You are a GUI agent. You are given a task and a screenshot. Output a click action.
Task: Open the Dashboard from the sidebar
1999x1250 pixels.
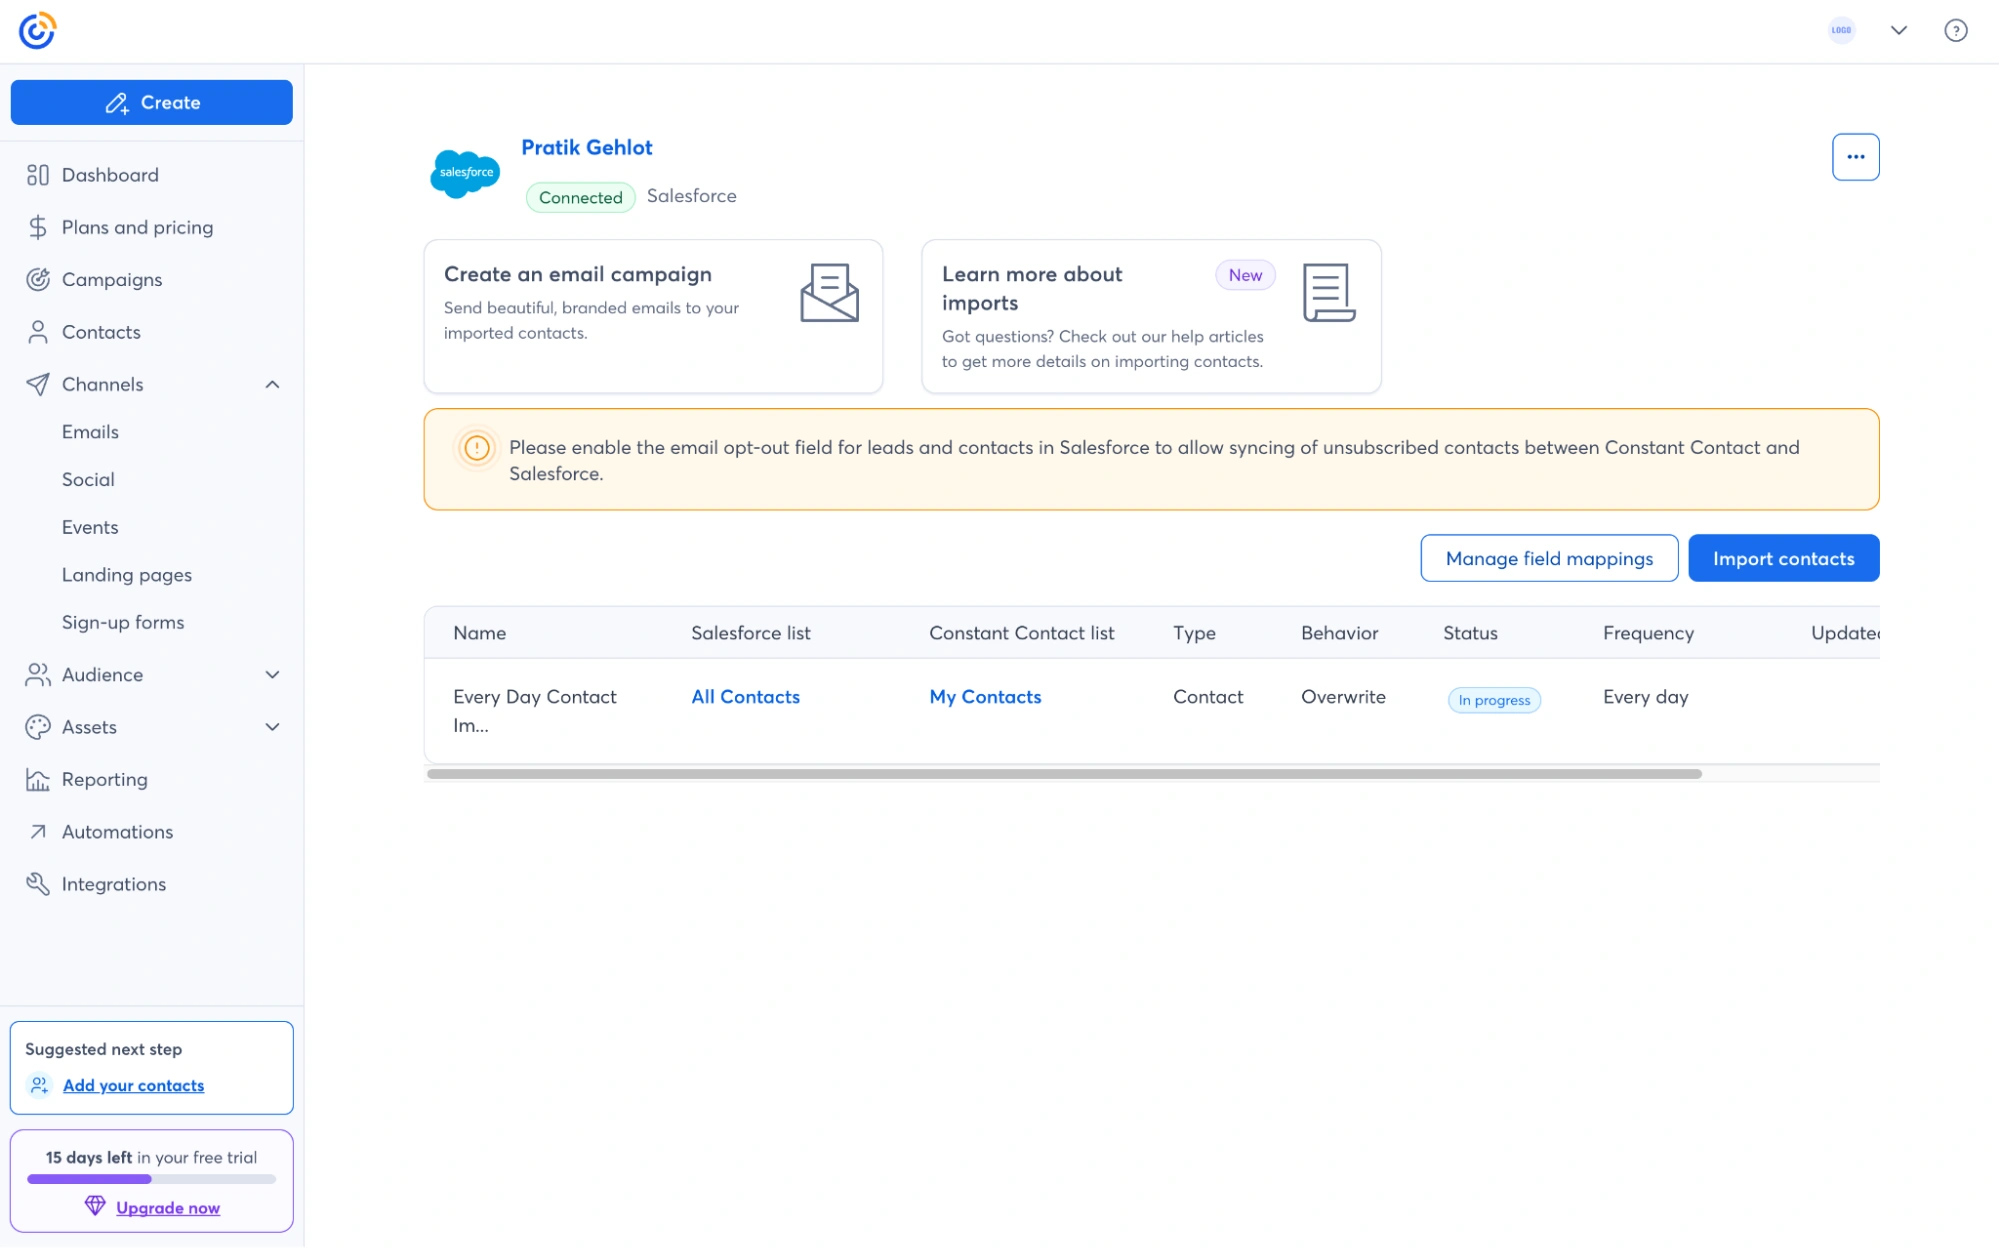click(110, 174)
